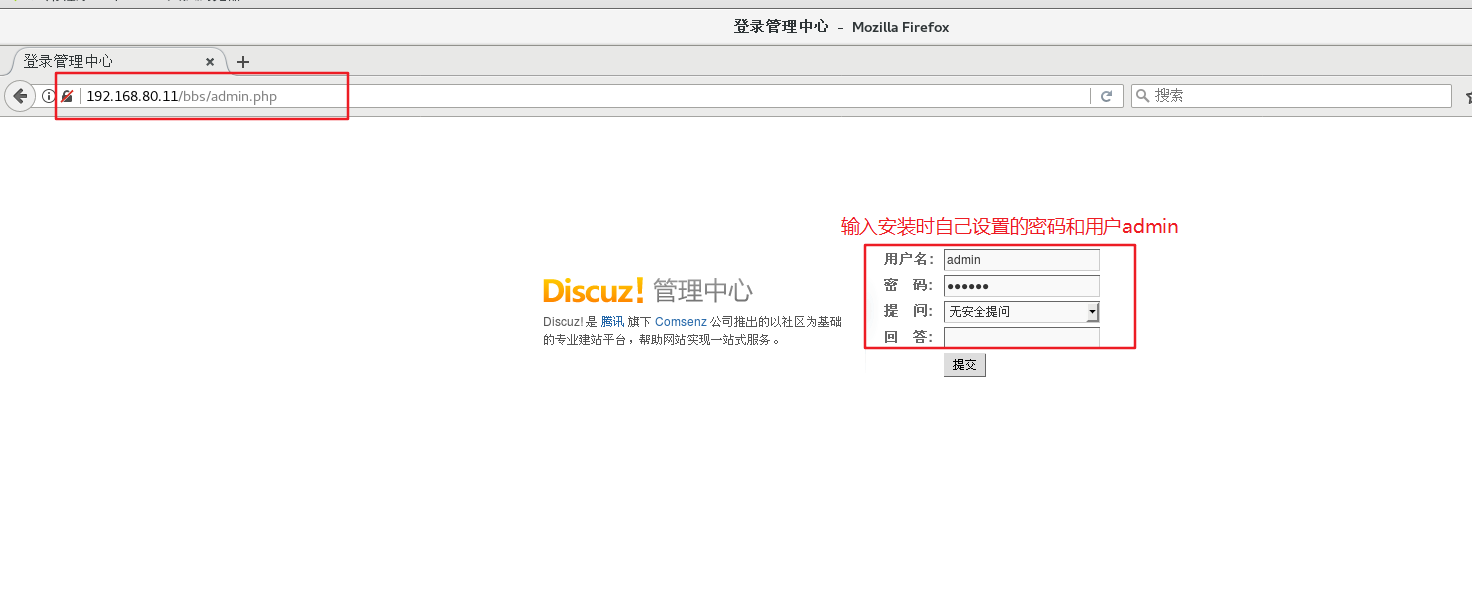Open the insecure connection lock icon
Viewport: 1472px width, 590px height.
[x=67, y=96]
